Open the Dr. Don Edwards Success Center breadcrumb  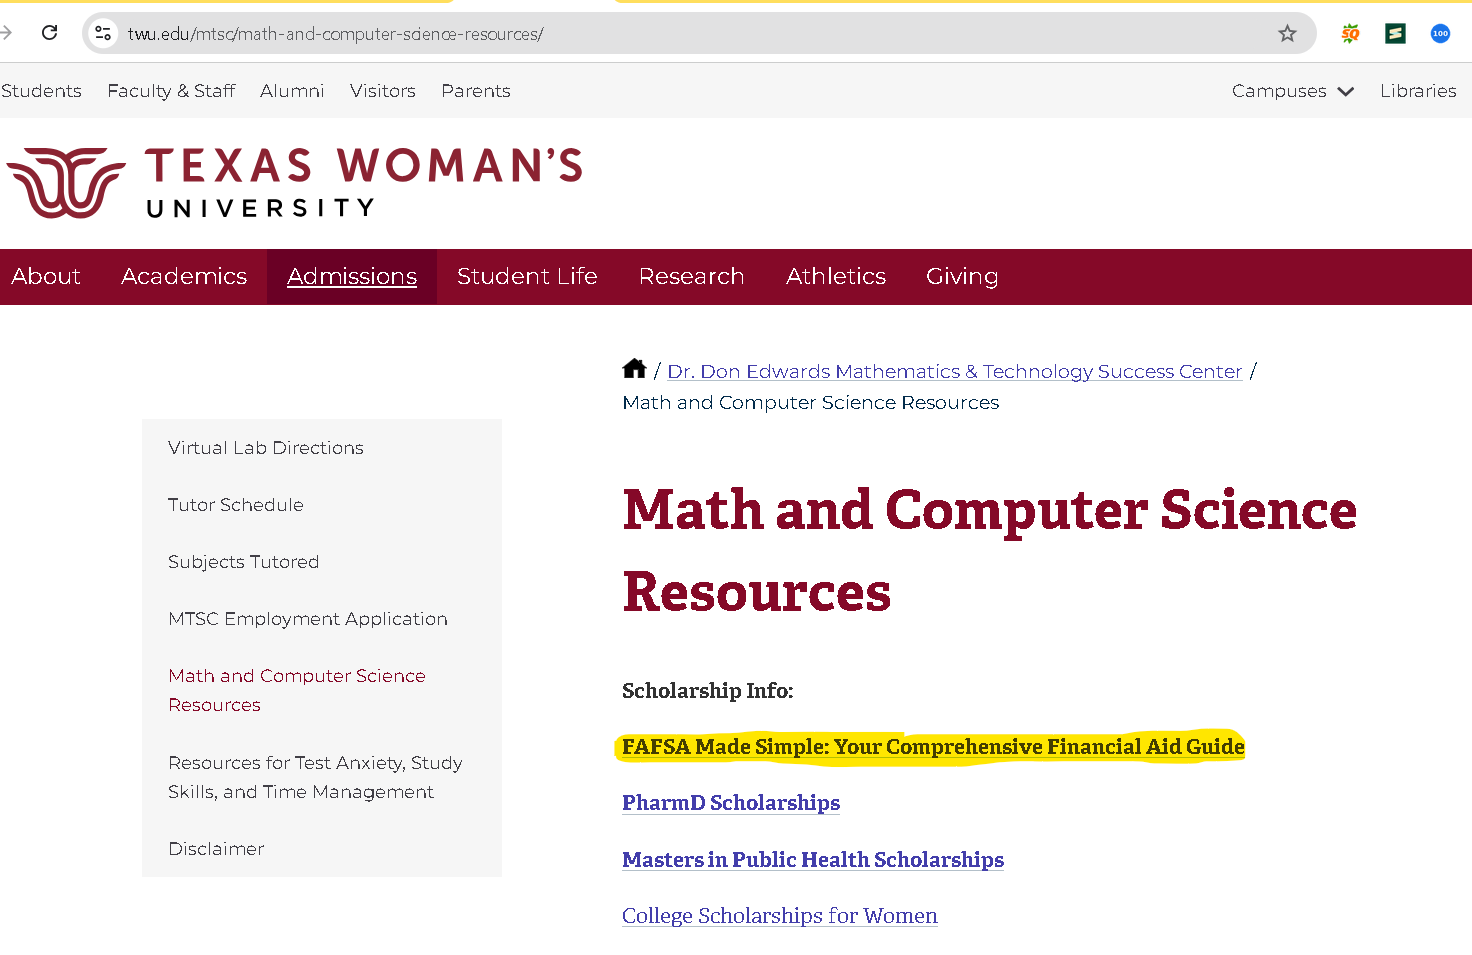pos(954,371)
